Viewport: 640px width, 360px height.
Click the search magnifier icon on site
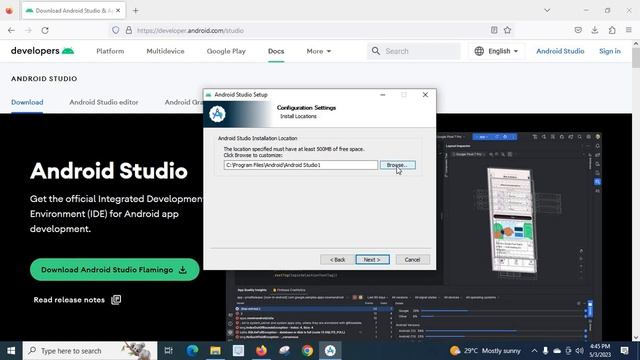(x=376, y=51)
